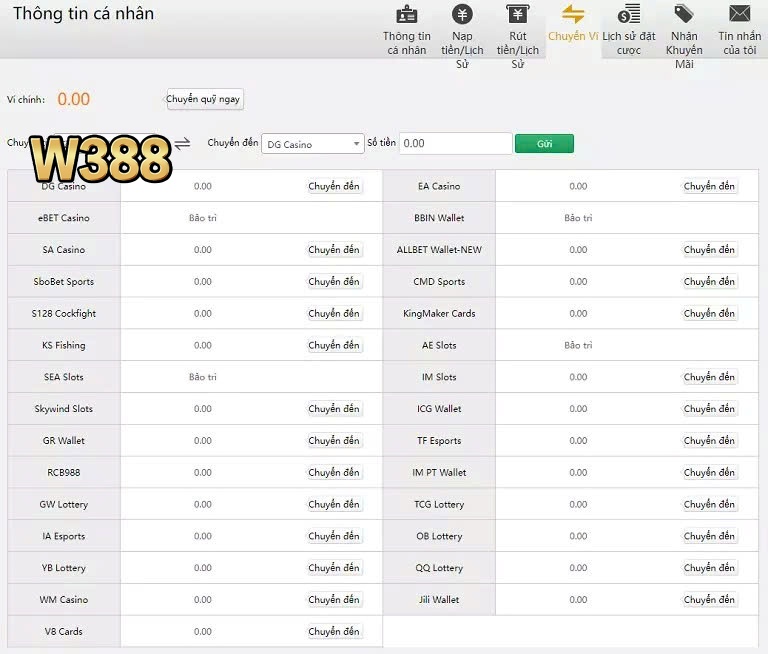768x654 pixels.
Task: Click Chuyển đến for YB Lottery
Action: pyautogui.click(x=334, y=568)
